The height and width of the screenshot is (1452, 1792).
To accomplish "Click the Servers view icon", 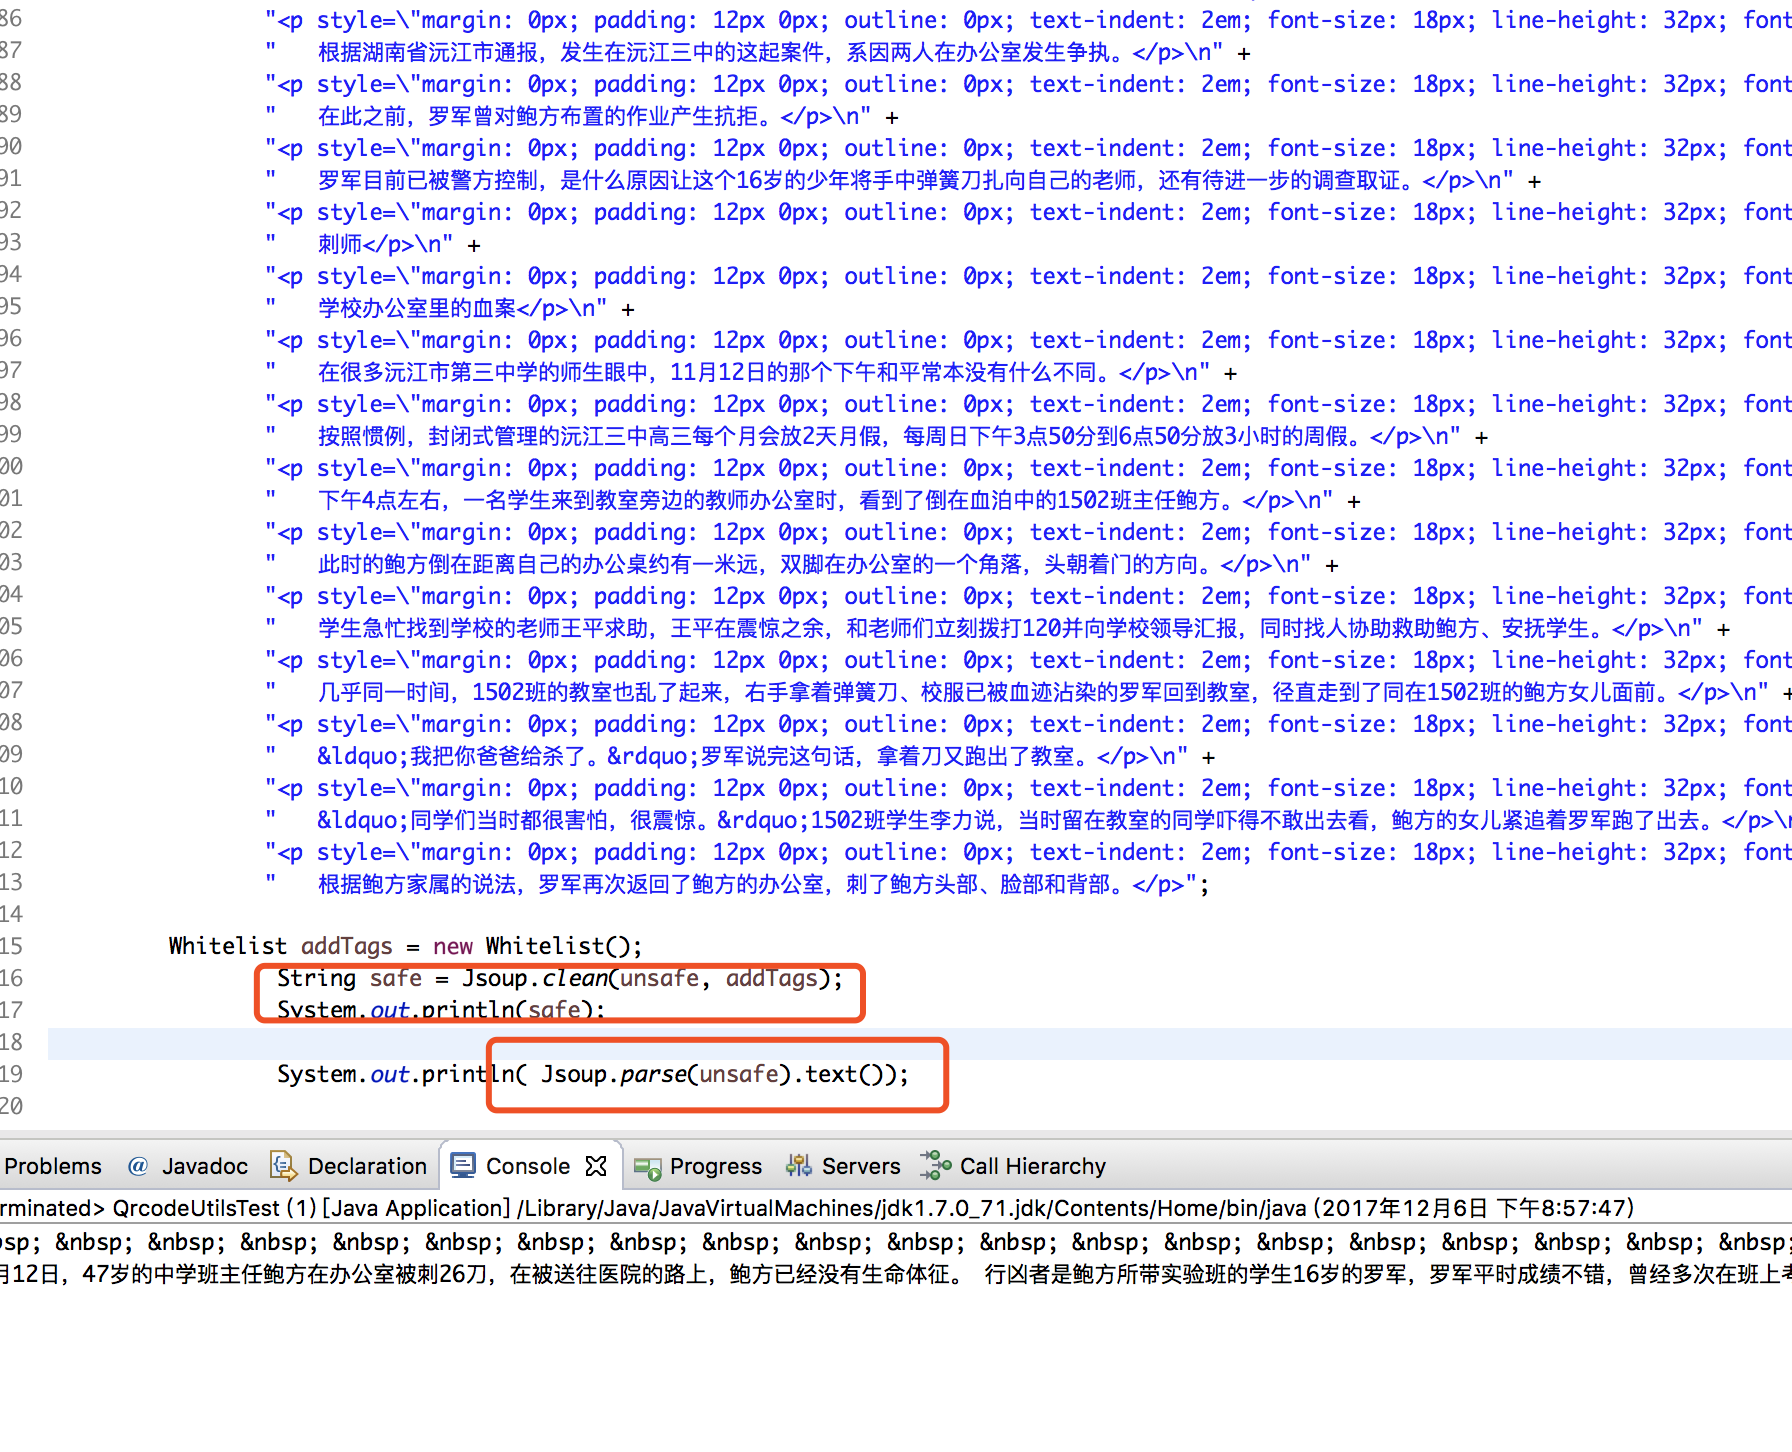I will tap(797, 1166).
